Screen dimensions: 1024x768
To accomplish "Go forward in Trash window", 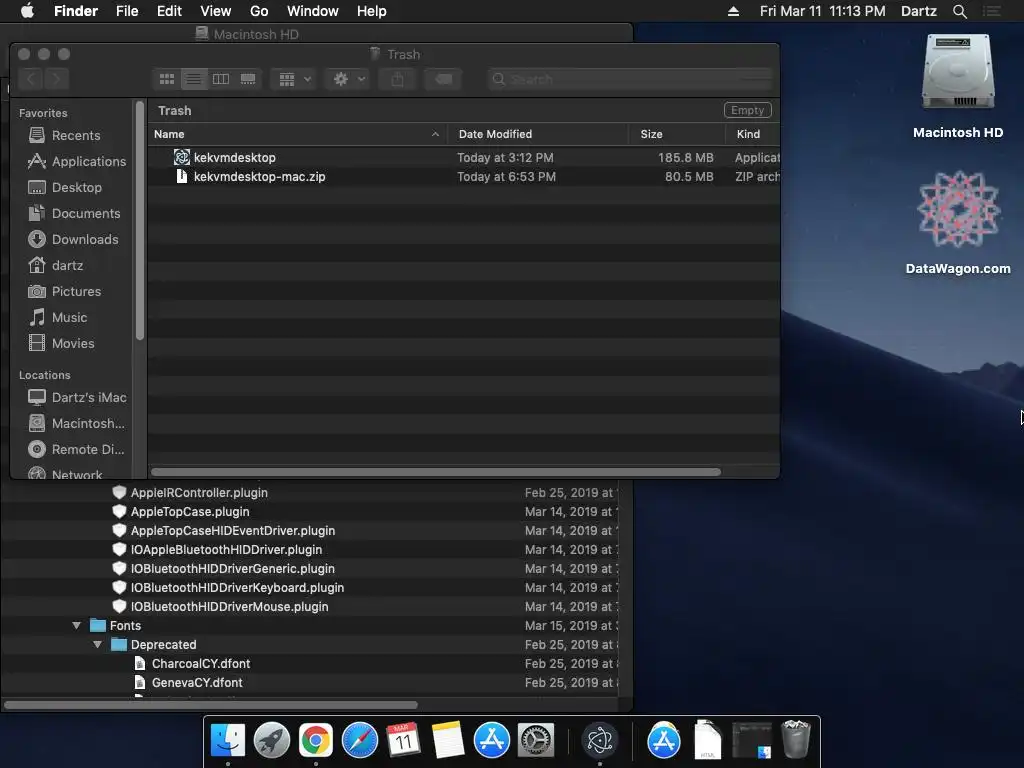I will point(57,79).
